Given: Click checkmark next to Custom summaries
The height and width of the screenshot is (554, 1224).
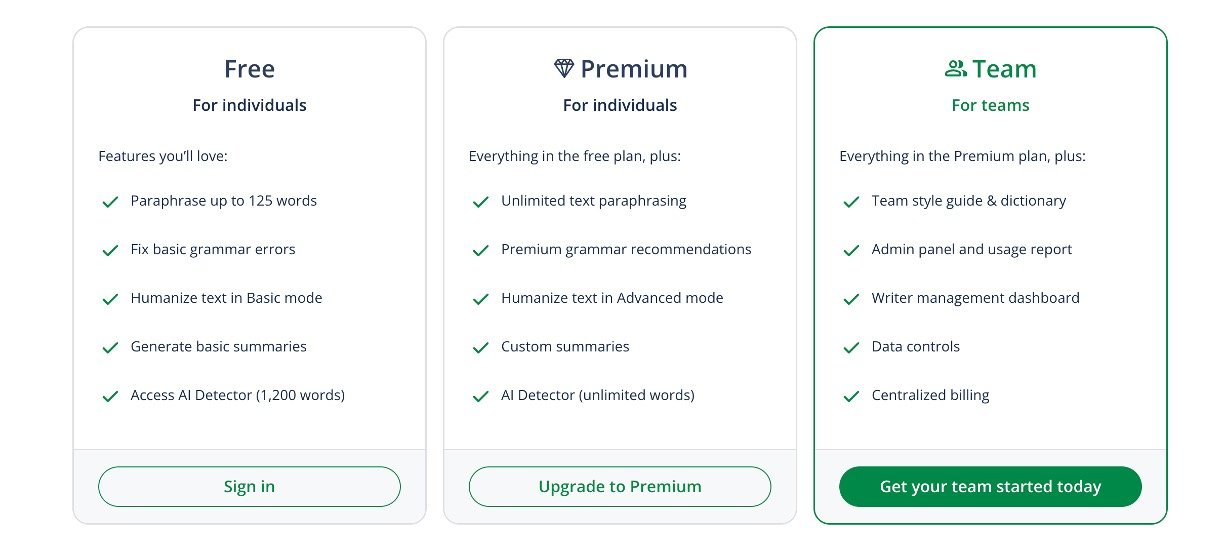Looking at the screenshot, I should pos(481,348).
